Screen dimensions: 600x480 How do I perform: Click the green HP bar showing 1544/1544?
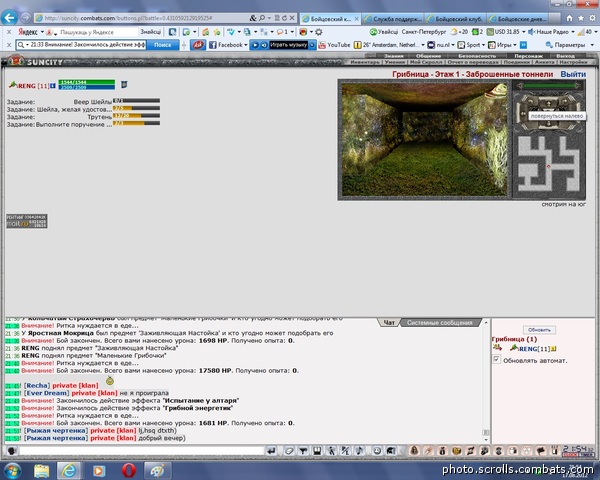click(87, 82)
